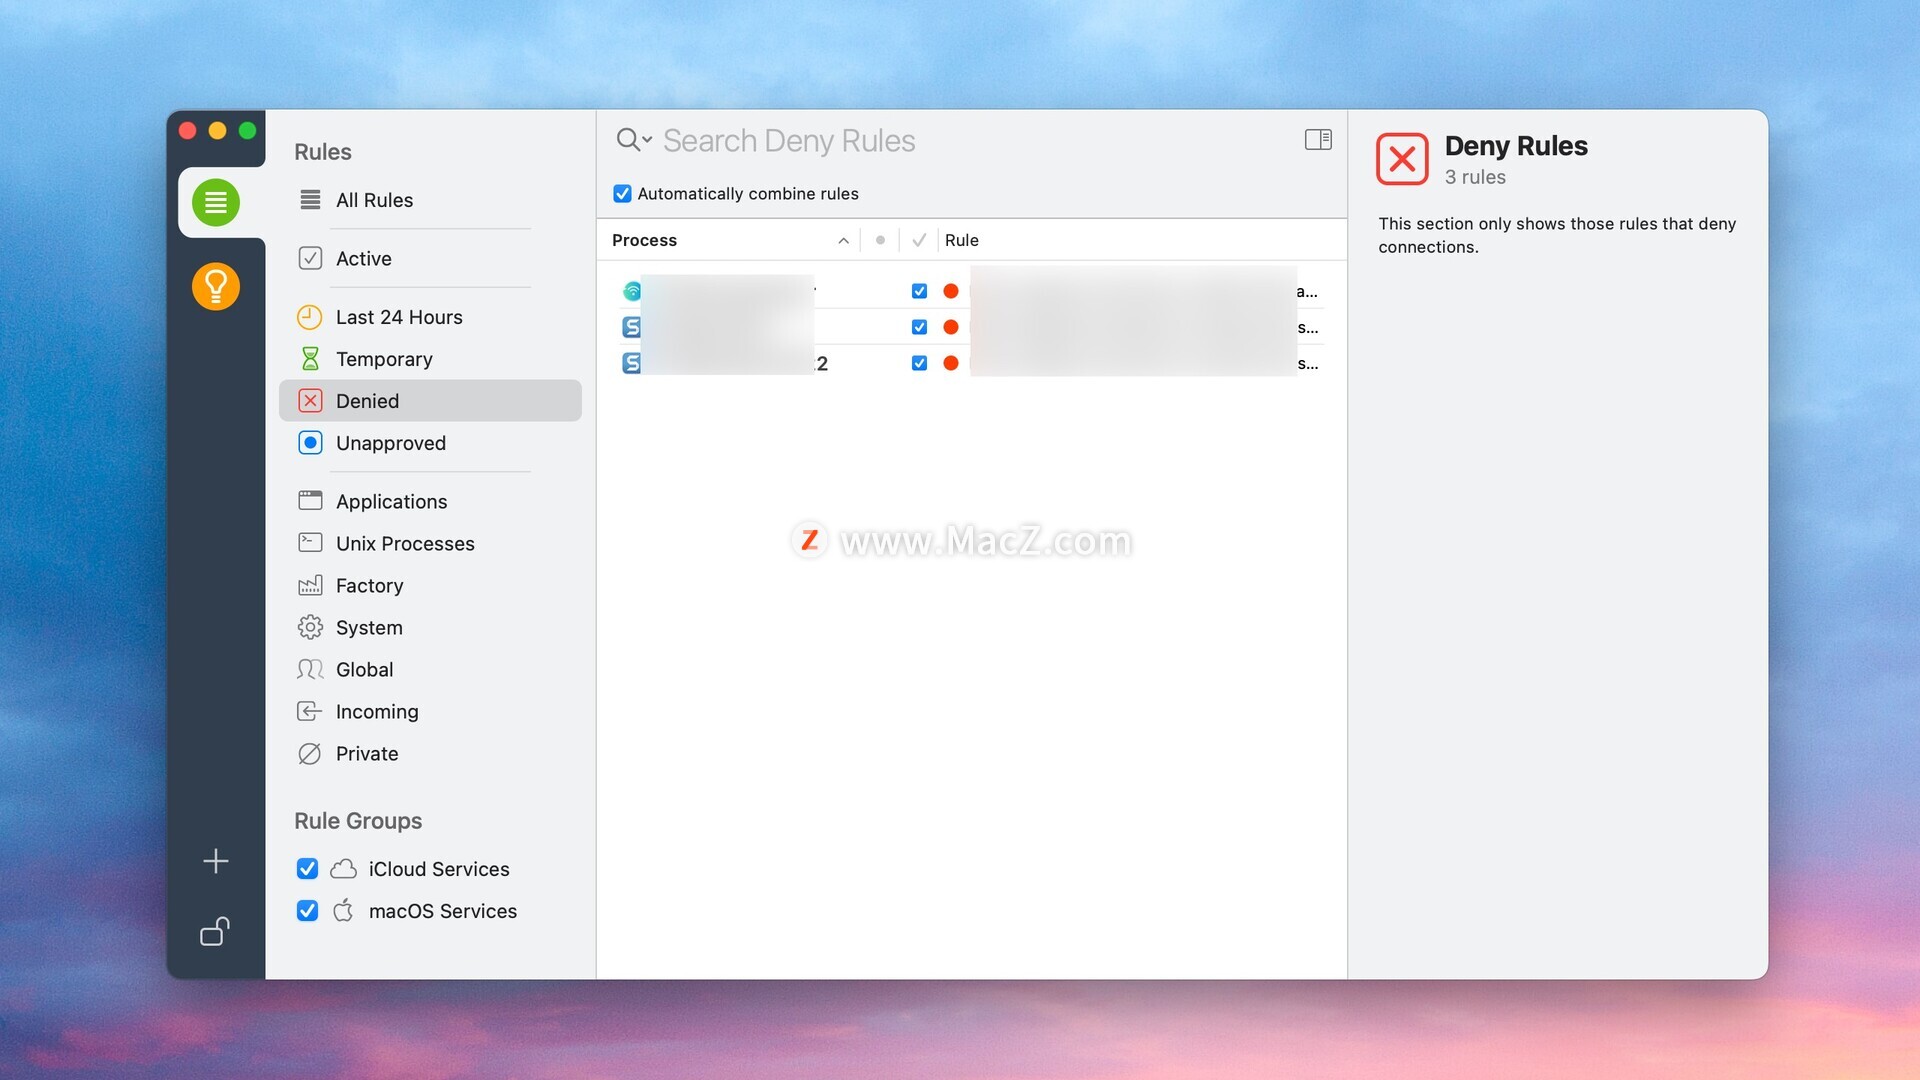This screenshot has width=1920, height=1080.
Task: Sort by the Rule column header
Action: pyautogui.click(x=961, y=241)
